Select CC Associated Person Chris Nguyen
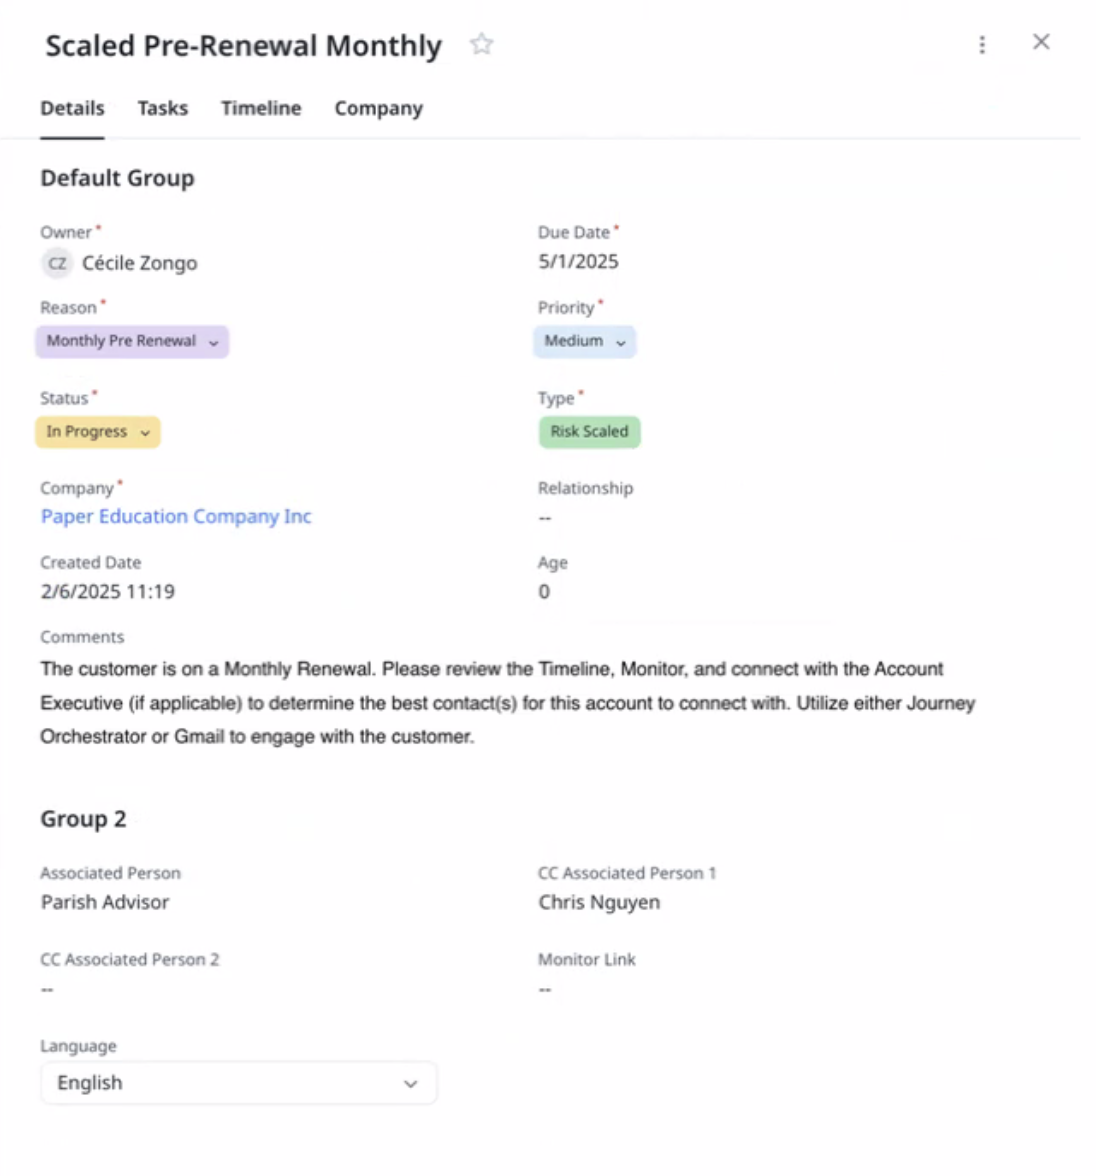Viewport: 1096px width, 1176px height. point(599,902)
